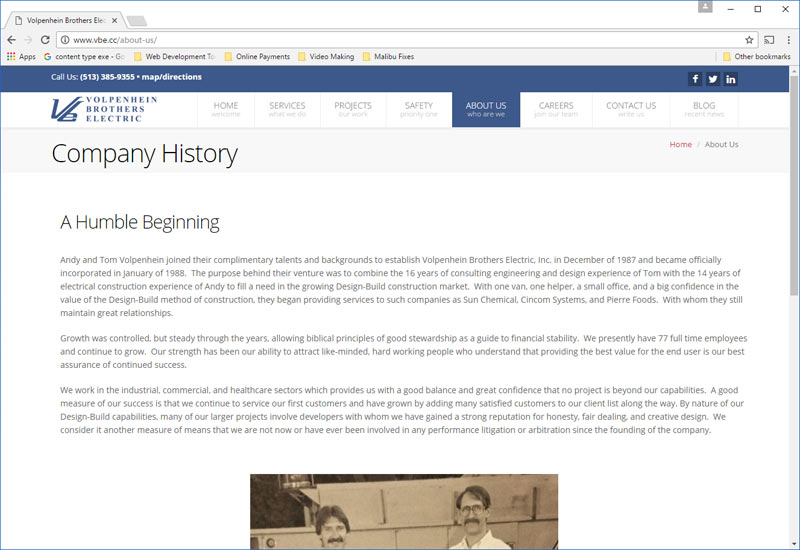Open the CONTACT US nav item
This screenshot has height=550, width=800.
(631, 109)
